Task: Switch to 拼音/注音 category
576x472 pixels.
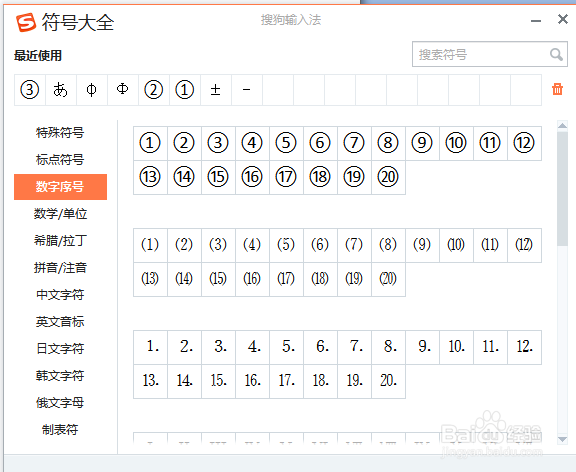Action: (x=60, y=267)
